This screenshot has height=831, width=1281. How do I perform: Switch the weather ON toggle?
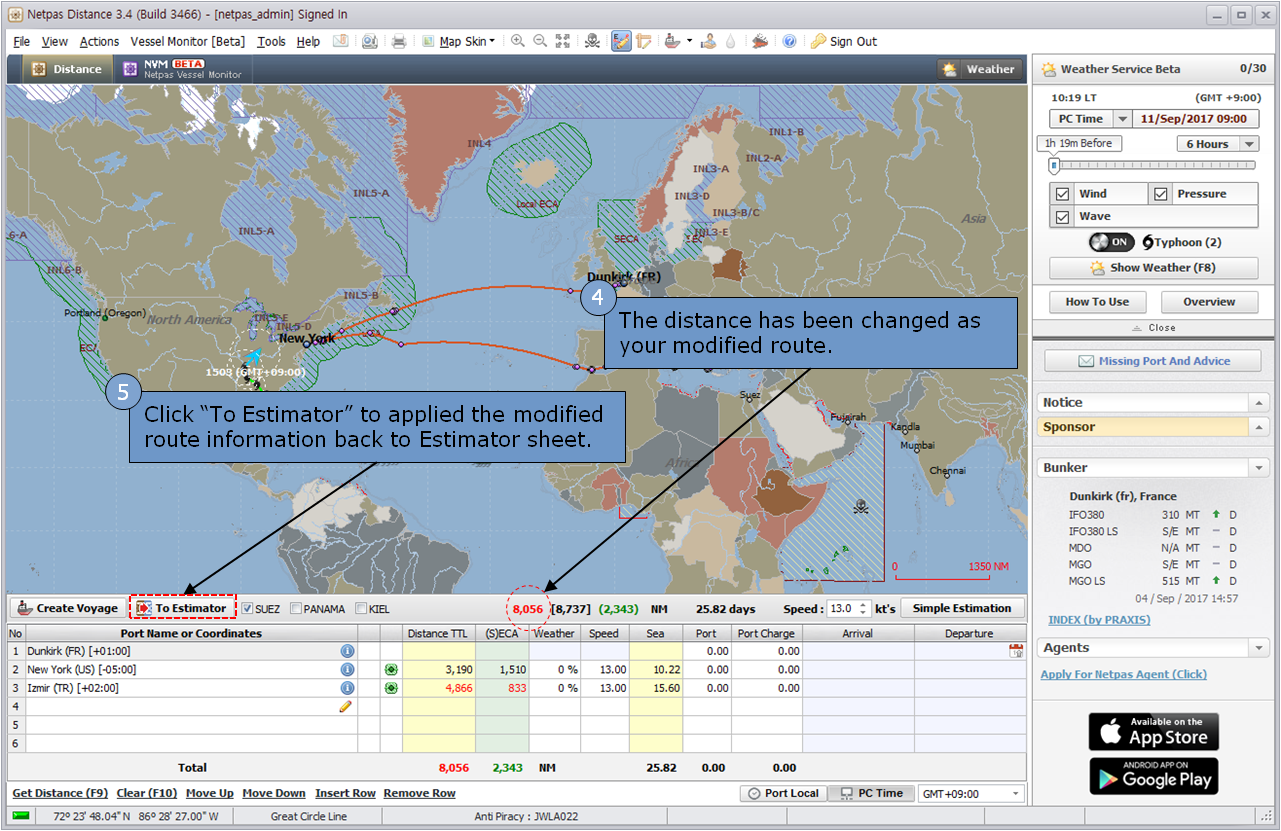coord(1111,242)
